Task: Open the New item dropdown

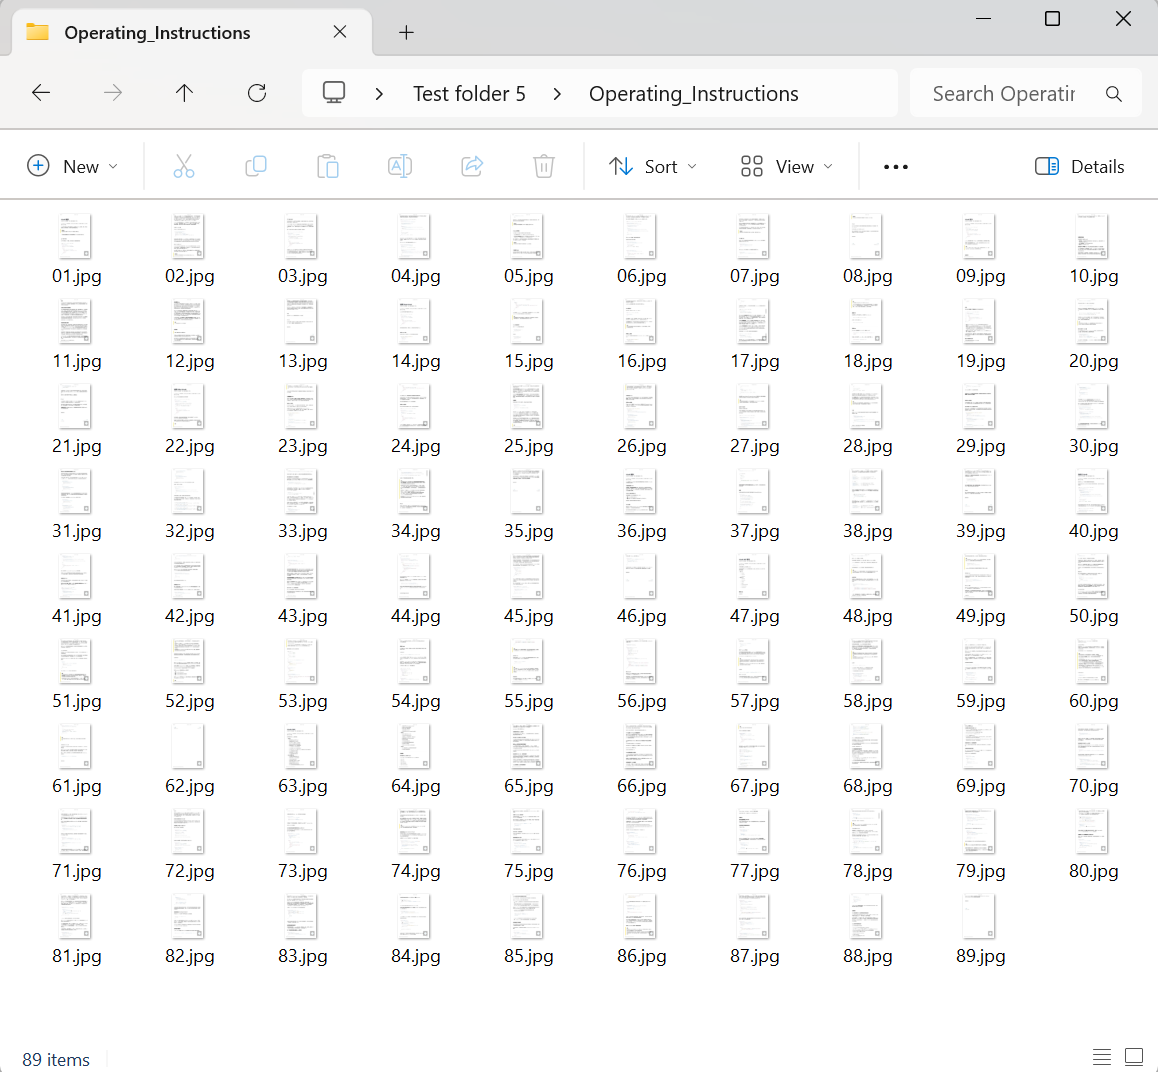Action: pyautogui.click(x=73, y=166)
